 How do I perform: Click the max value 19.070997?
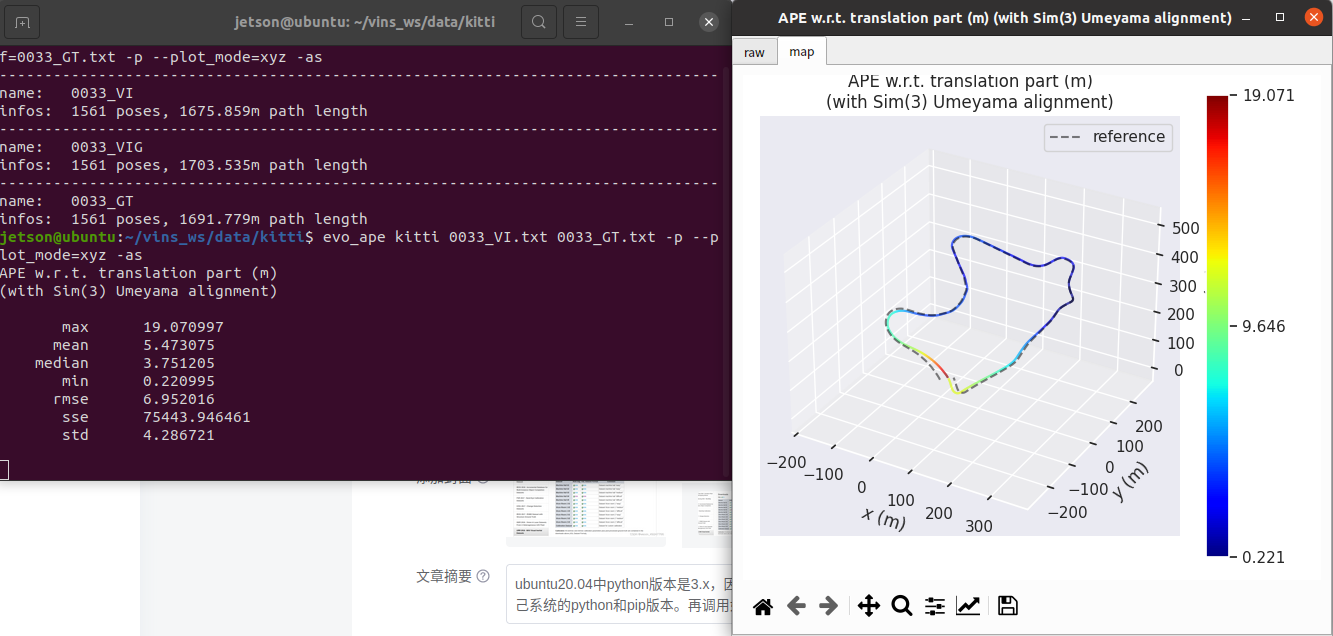[183, 327]
